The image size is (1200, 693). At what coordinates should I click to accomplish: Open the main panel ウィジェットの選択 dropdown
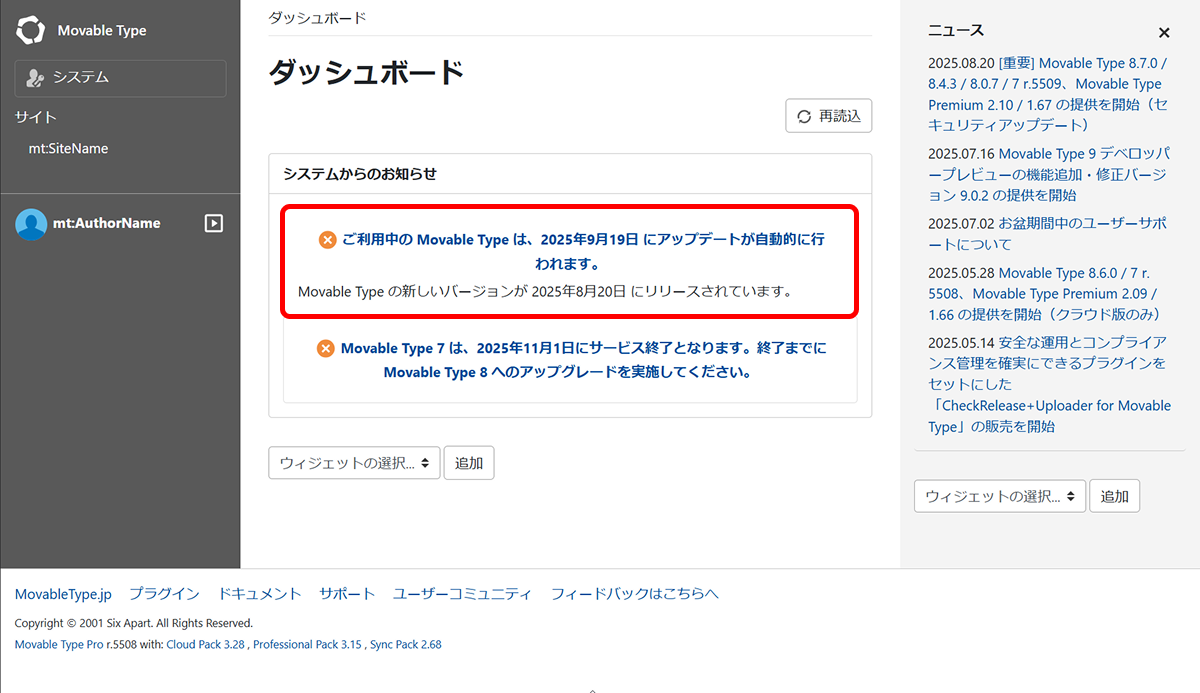coord(354,463)
